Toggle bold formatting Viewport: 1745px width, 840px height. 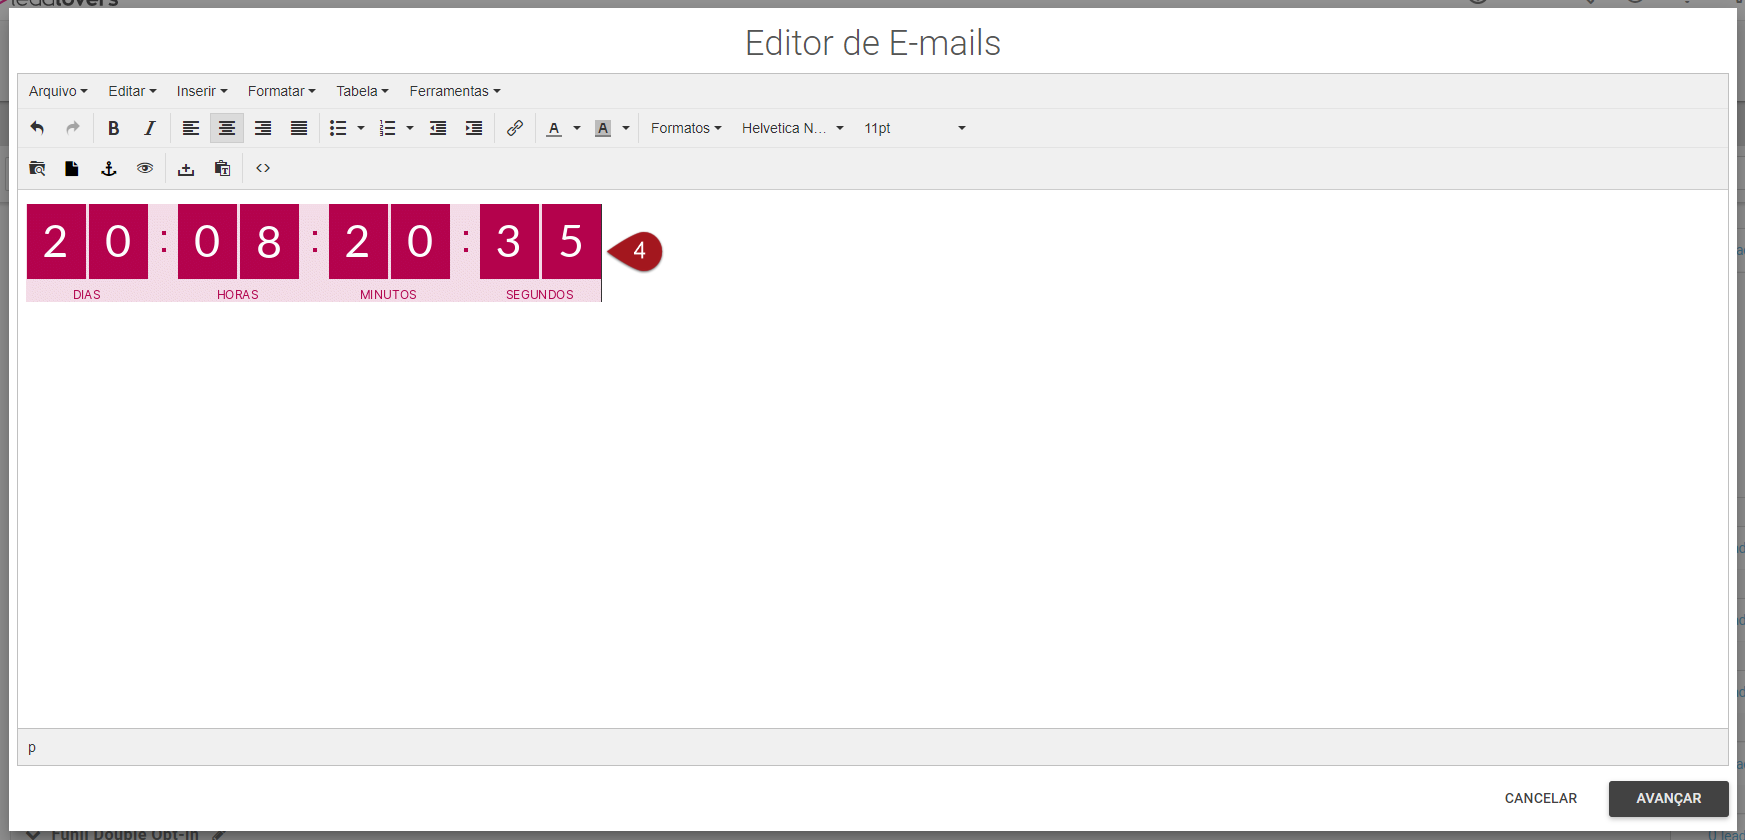[113, 128]
